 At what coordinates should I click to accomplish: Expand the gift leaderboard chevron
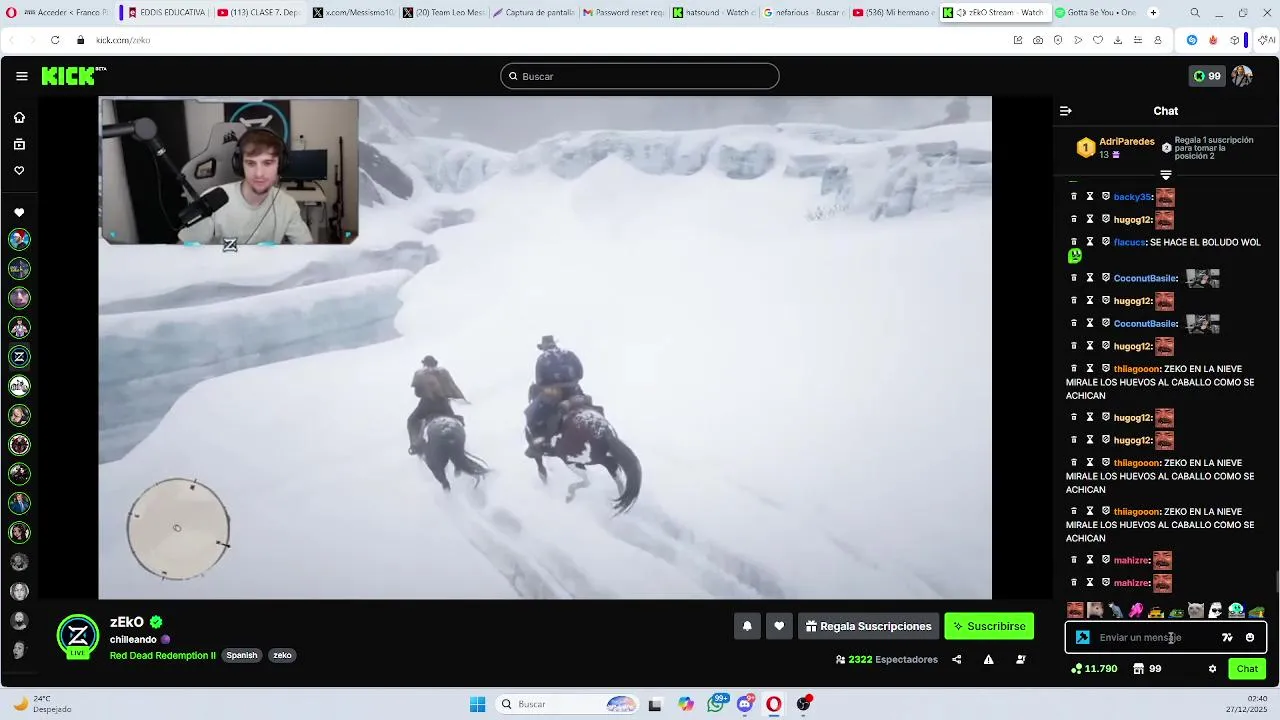coord(1166,175)
